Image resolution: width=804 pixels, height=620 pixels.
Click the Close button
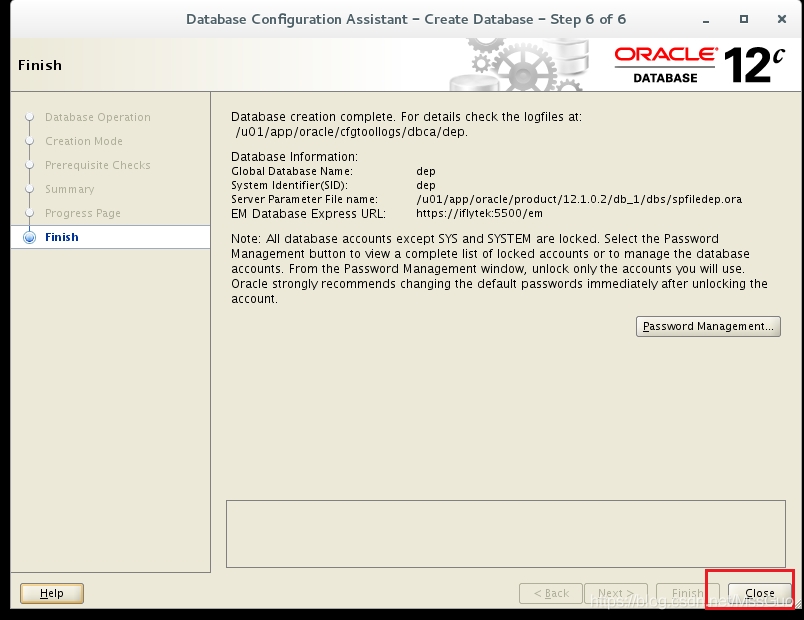tap(759, 592)
